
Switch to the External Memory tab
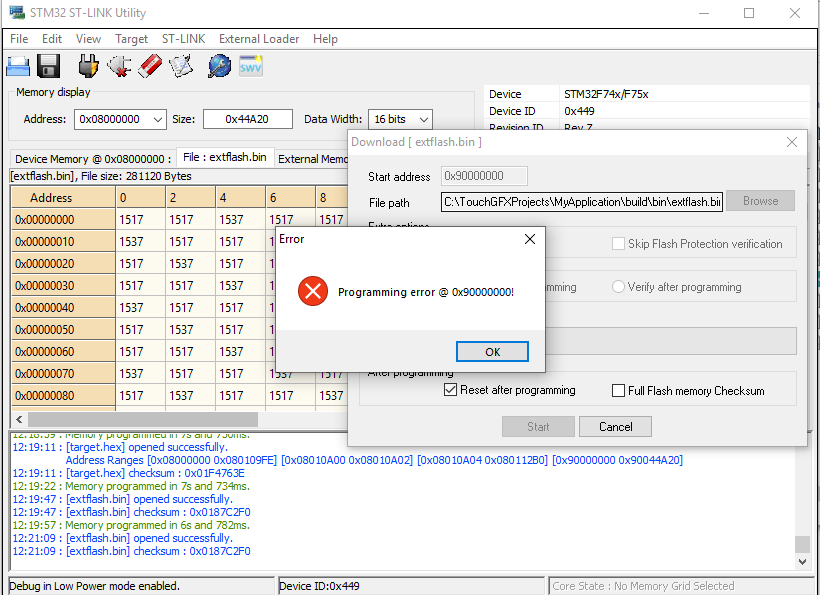[x=312, y=159]
